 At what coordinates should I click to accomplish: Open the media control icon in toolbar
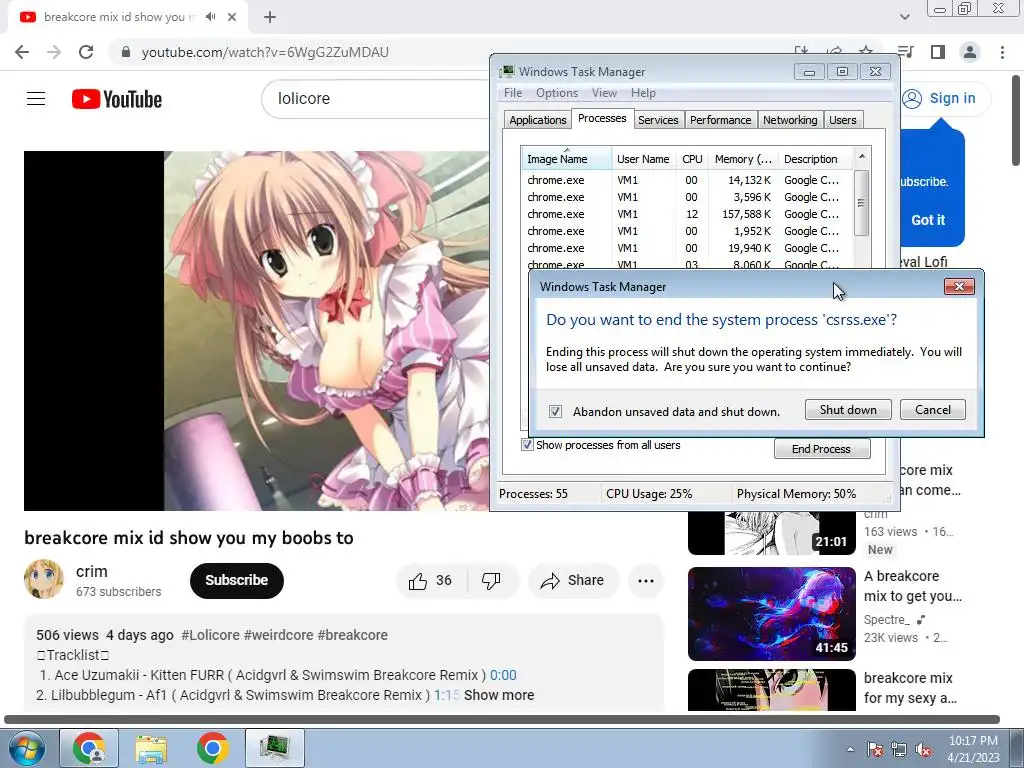(905, 52)
